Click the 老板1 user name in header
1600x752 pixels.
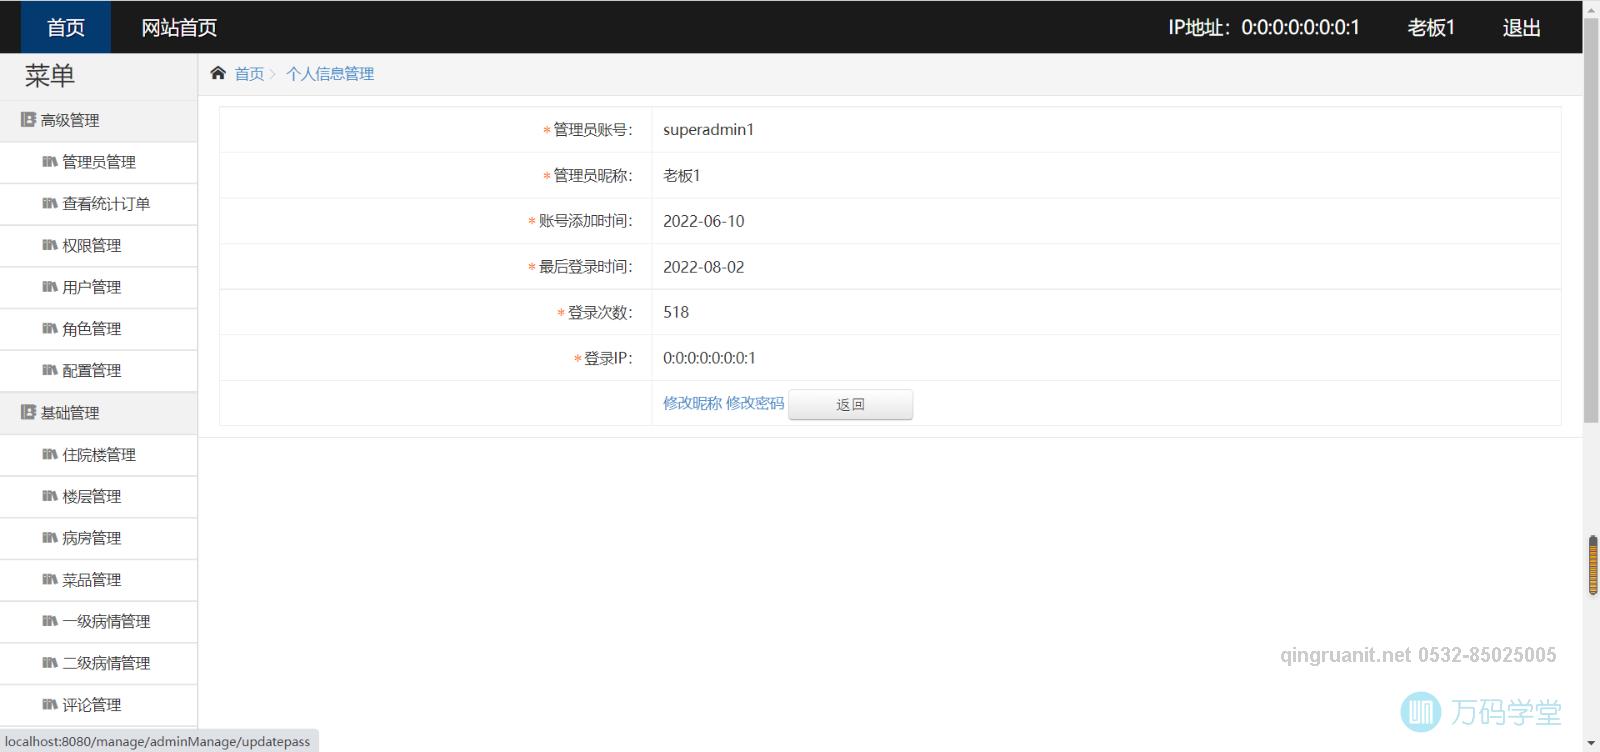(x=1431, y=28)
